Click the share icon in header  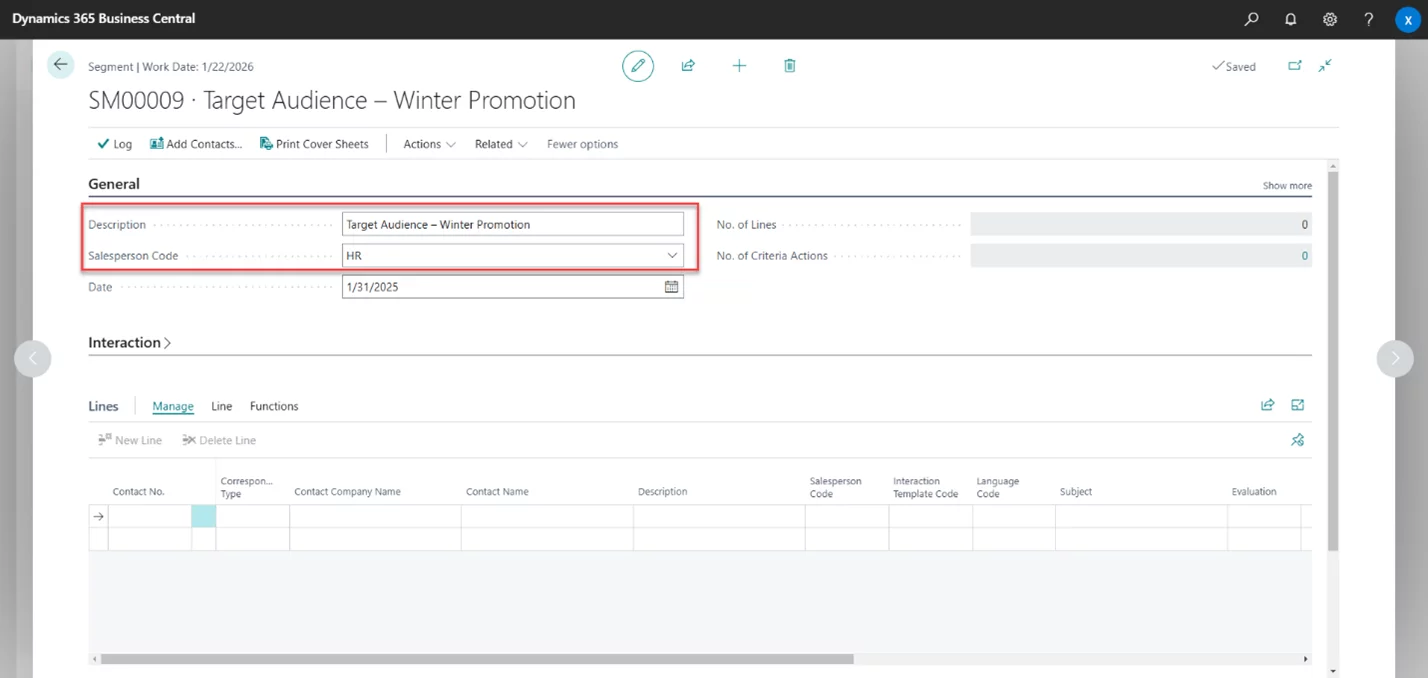coord(688,66)
